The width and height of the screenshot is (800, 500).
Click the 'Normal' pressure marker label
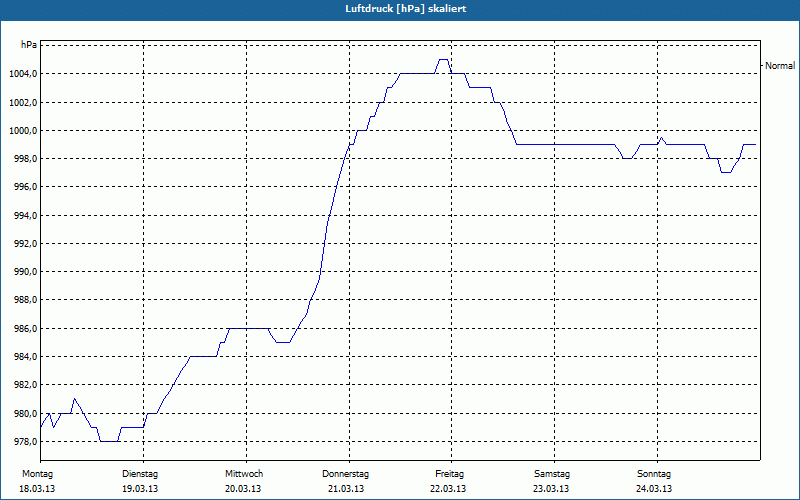coord(780,65)
